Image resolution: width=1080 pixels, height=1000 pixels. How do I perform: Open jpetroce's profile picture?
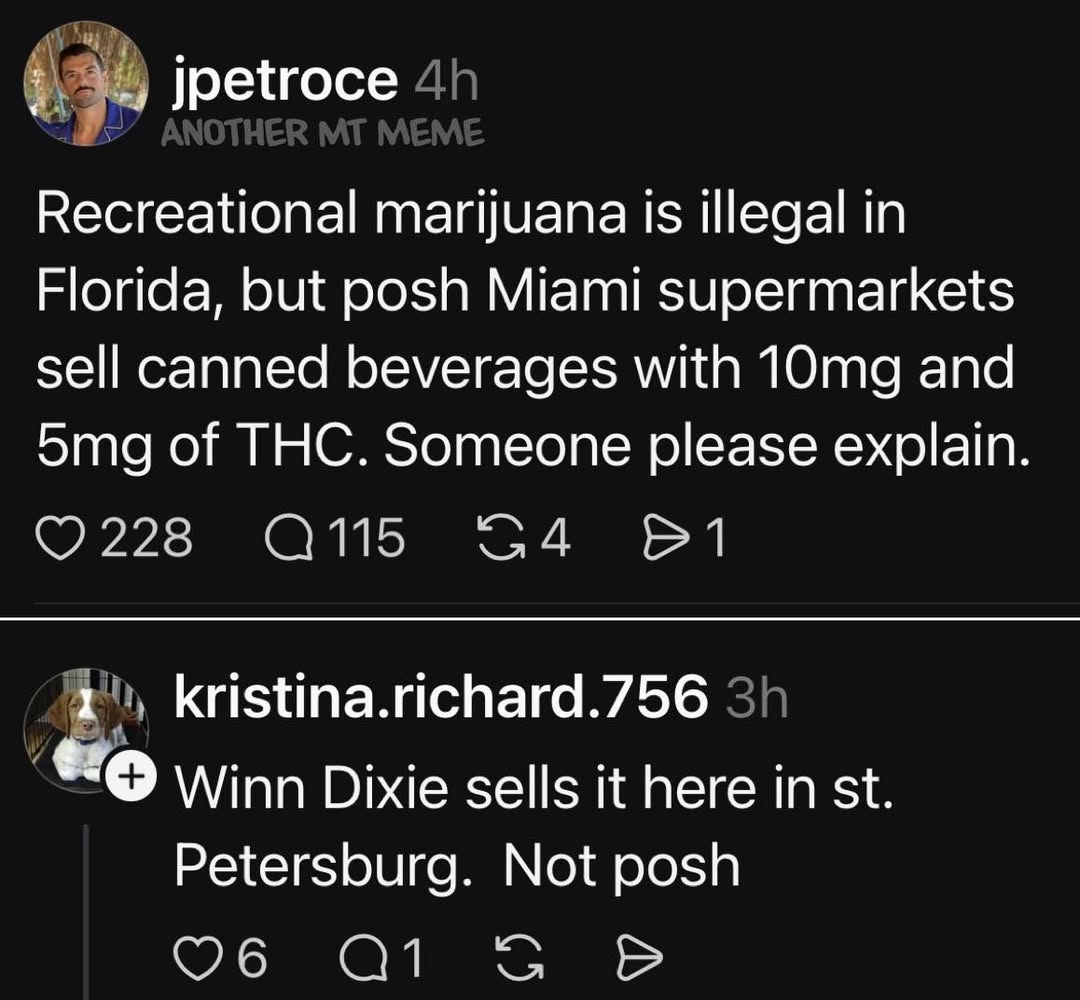coord(86,83)
